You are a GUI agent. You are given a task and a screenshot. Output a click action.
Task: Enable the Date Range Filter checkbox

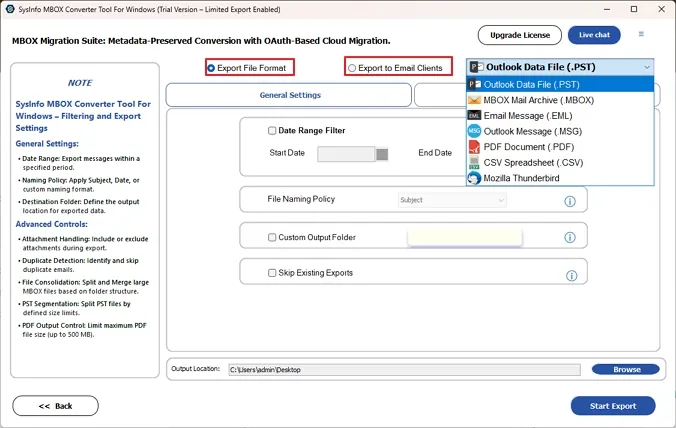click(x=272, y=131)
